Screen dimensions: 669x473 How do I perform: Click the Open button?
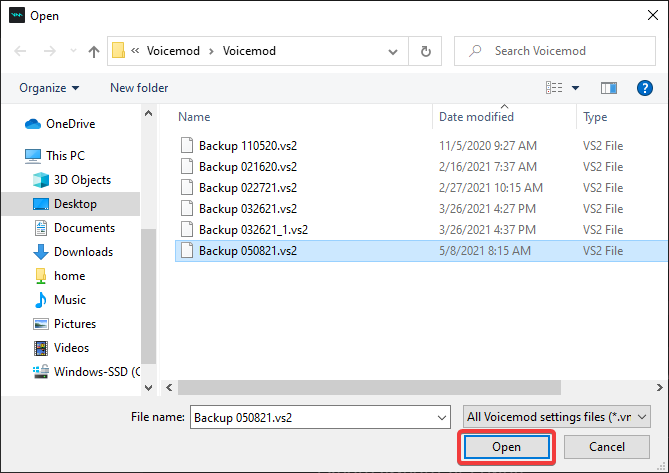(x=506, y=447)
